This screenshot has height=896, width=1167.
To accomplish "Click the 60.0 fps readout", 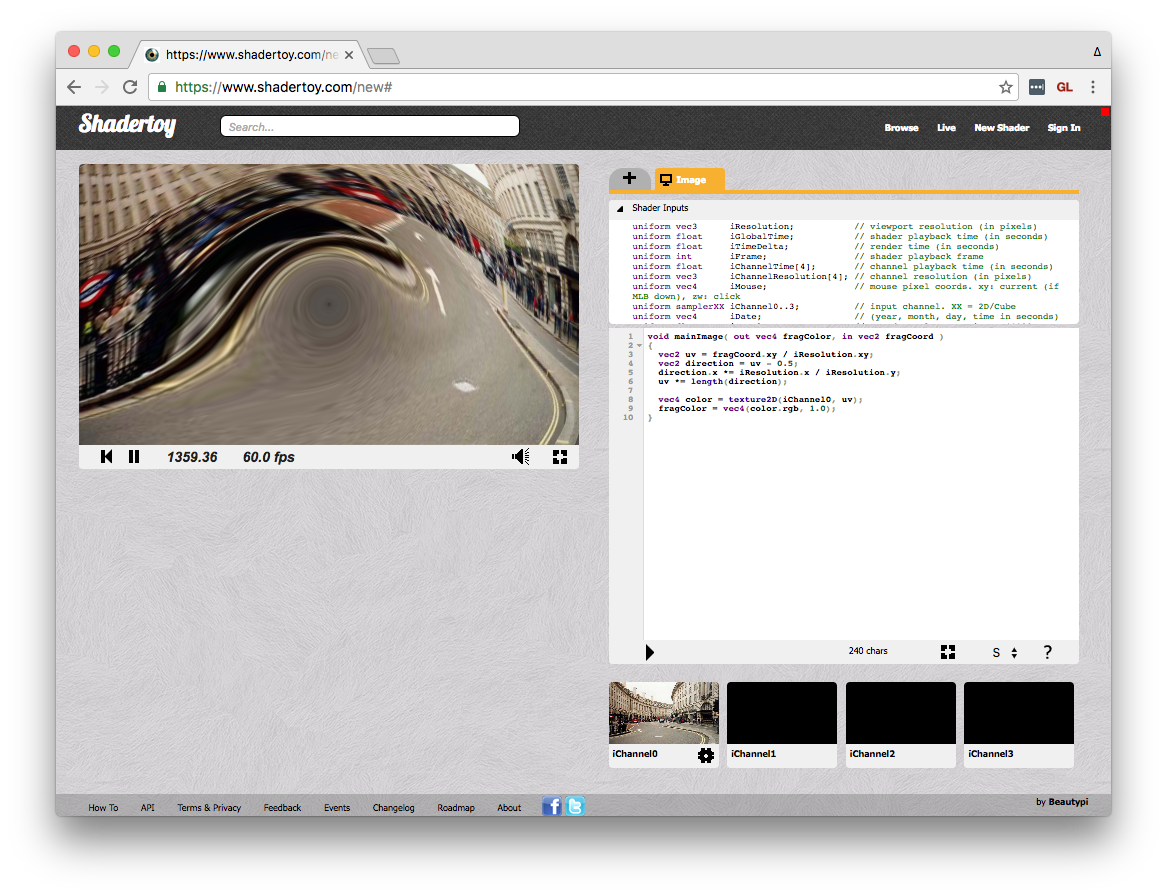I will click(x=269, y=457).
